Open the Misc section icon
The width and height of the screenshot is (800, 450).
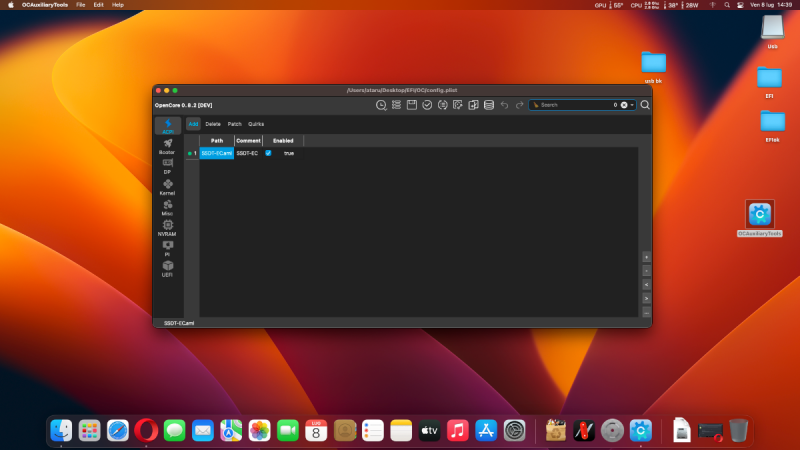(167, 208)
